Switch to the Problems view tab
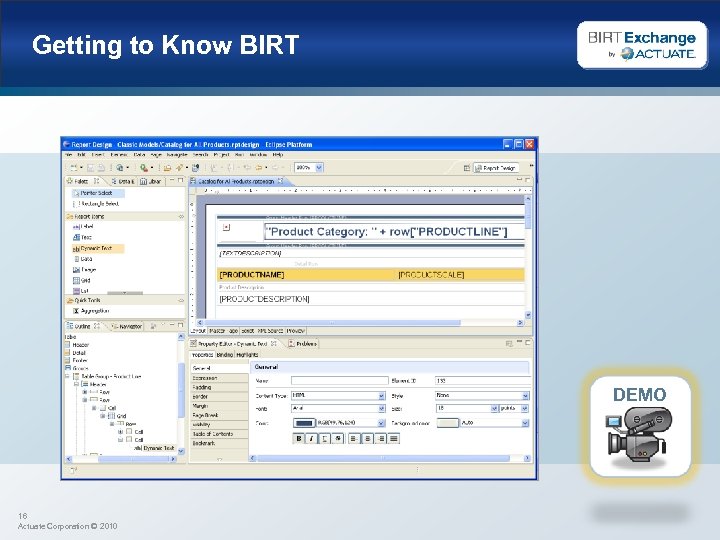 click(303, 343)
